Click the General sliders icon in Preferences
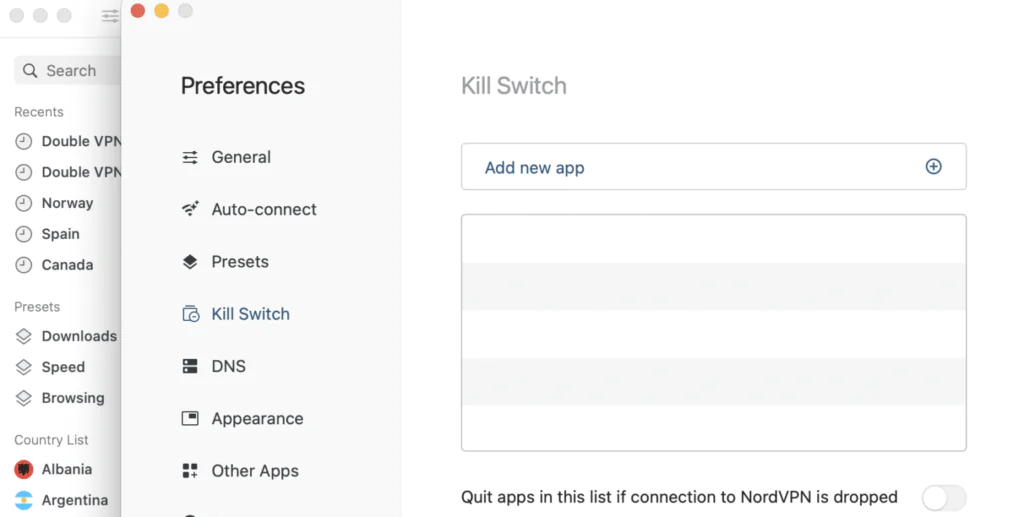The height and width of the screenshot is (517, 1024). tap(190, 157)
